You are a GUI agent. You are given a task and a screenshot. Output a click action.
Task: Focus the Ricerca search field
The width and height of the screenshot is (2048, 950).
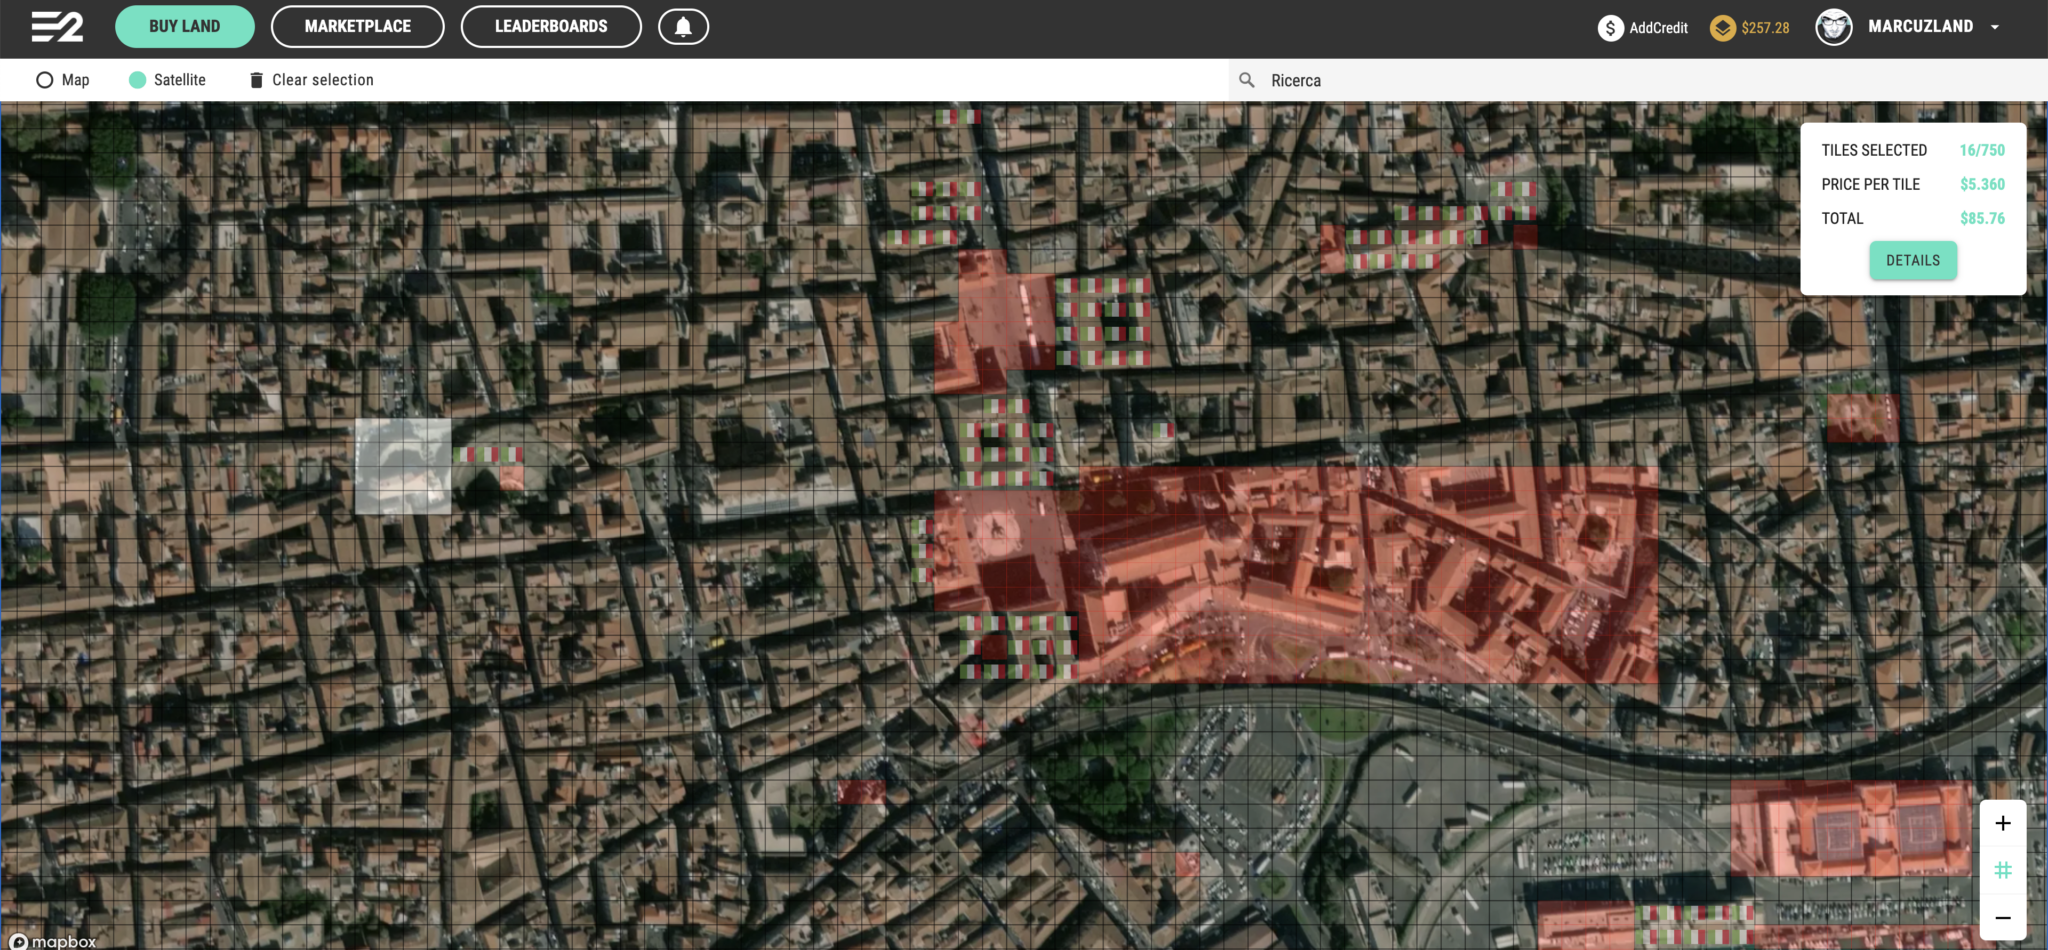[1640, 80]
